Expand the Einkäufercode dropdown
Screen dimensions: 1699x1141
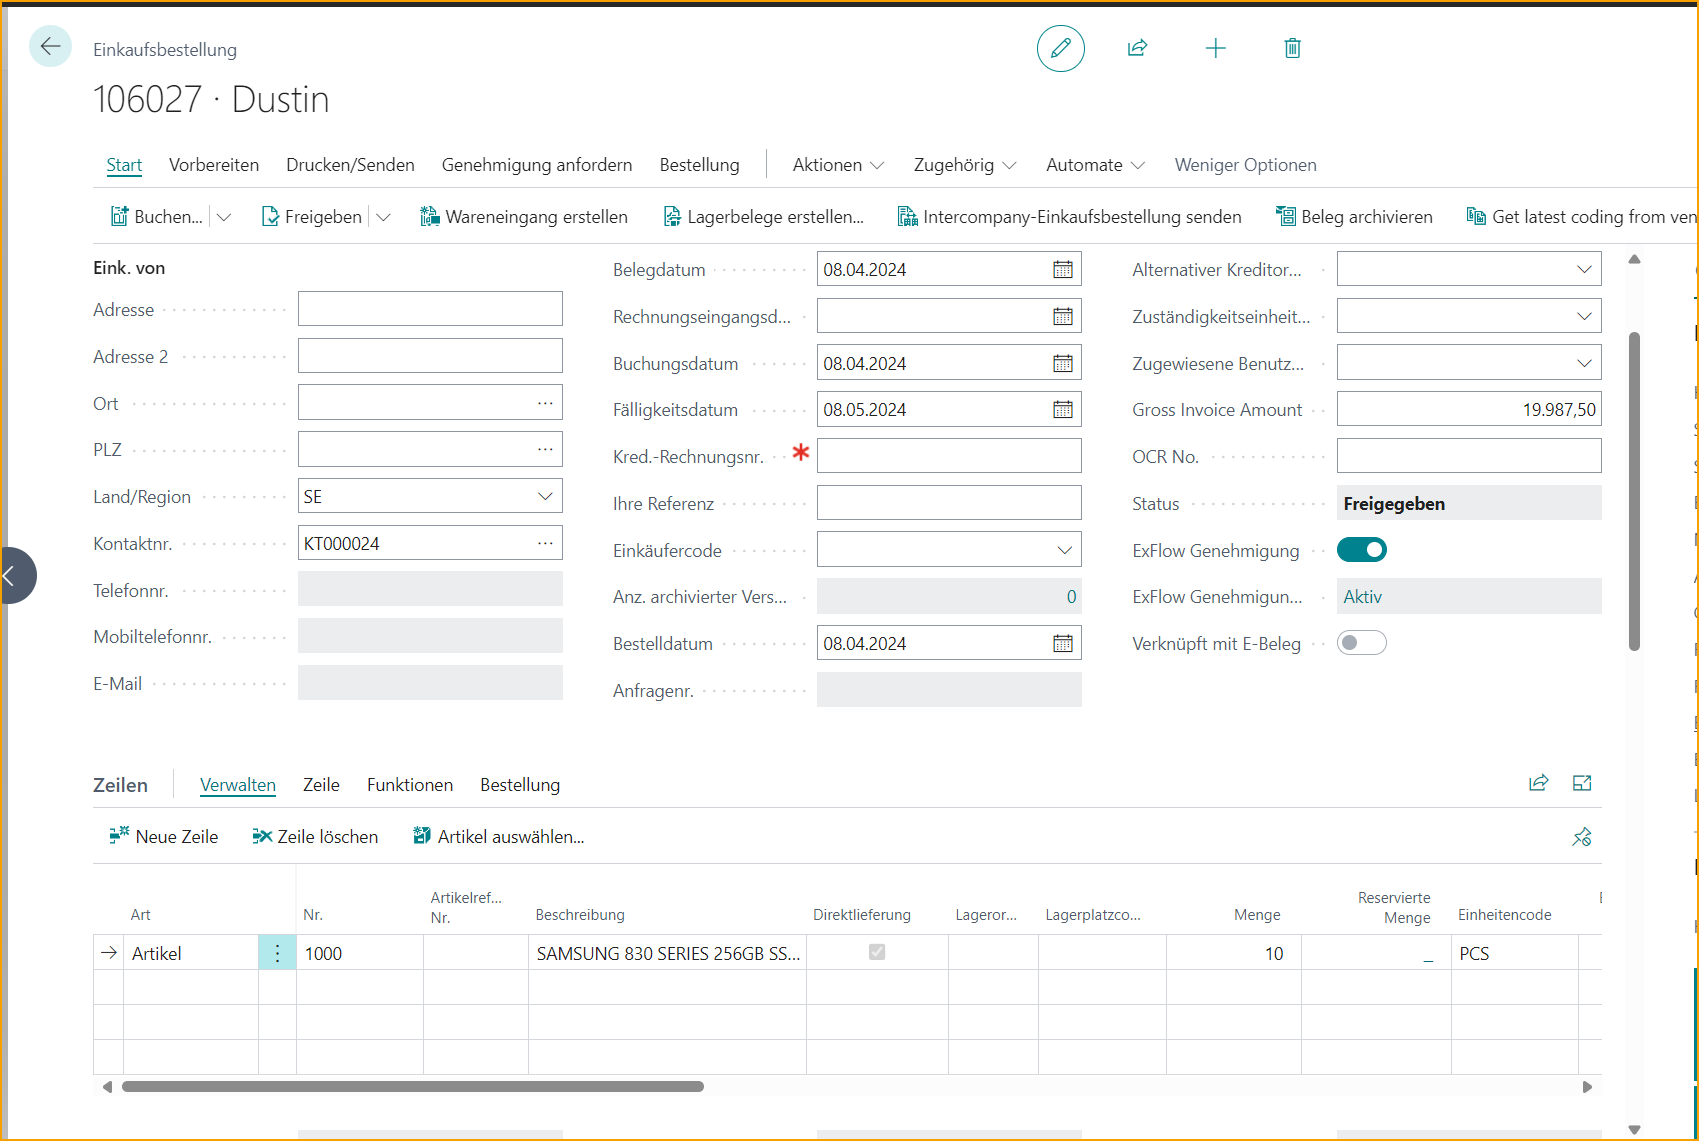(x=1064, y=550)
